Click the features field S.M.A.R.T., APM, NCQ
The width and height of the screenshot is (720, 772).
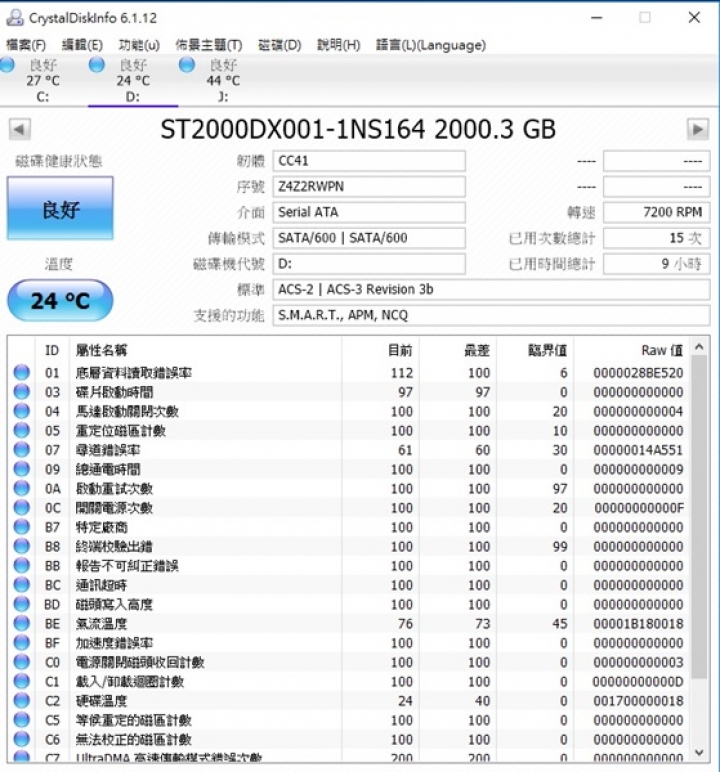tap(491, 315)
